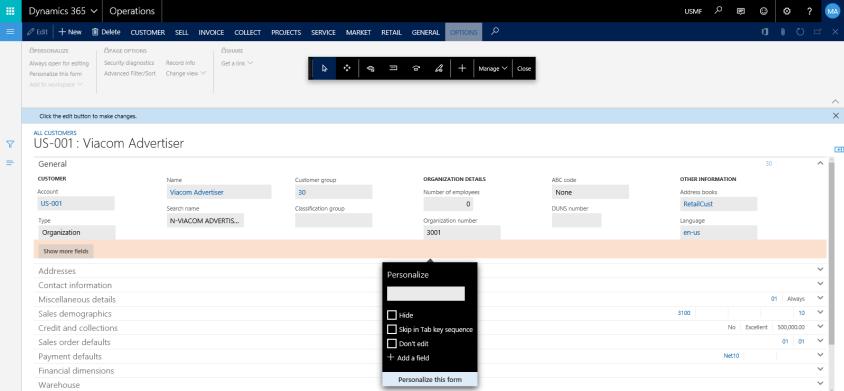Click the New button
Viewport: 844px width, 391px height.
click(x=70, y=32)
